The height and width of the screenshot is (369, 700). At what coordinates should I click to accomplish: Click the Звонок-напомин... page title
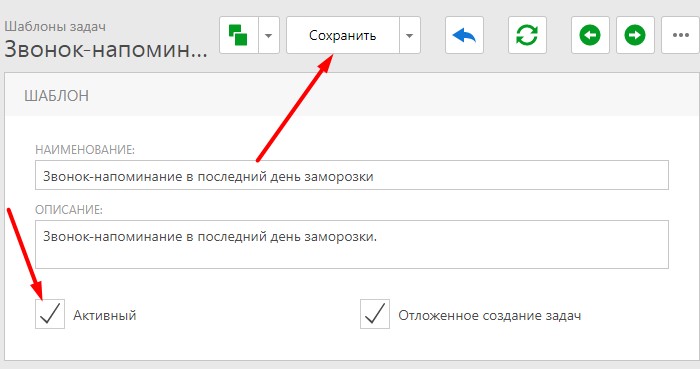106,49
